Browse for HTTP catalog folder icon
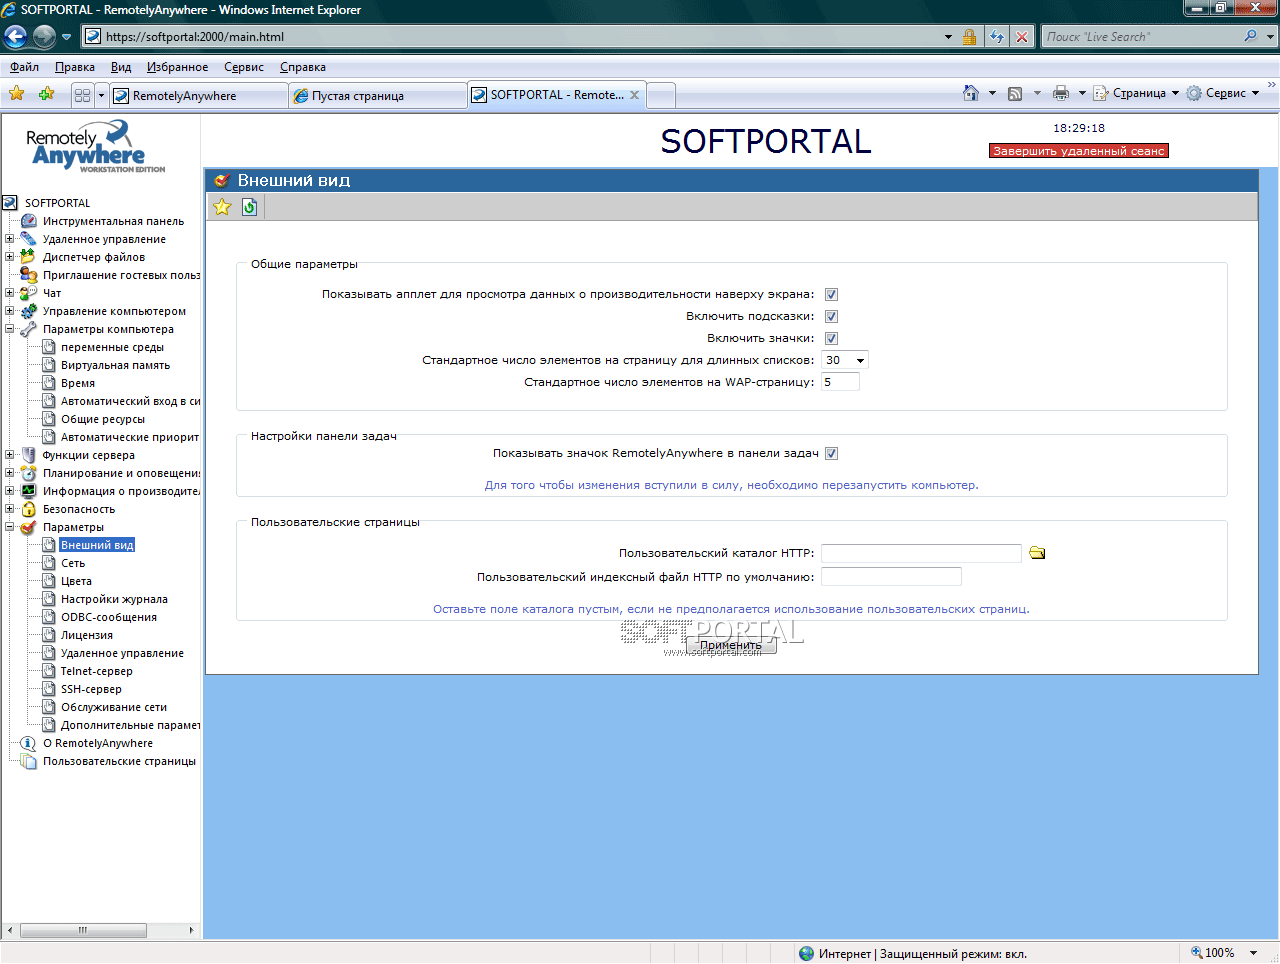 click(x=1037, y=553)
